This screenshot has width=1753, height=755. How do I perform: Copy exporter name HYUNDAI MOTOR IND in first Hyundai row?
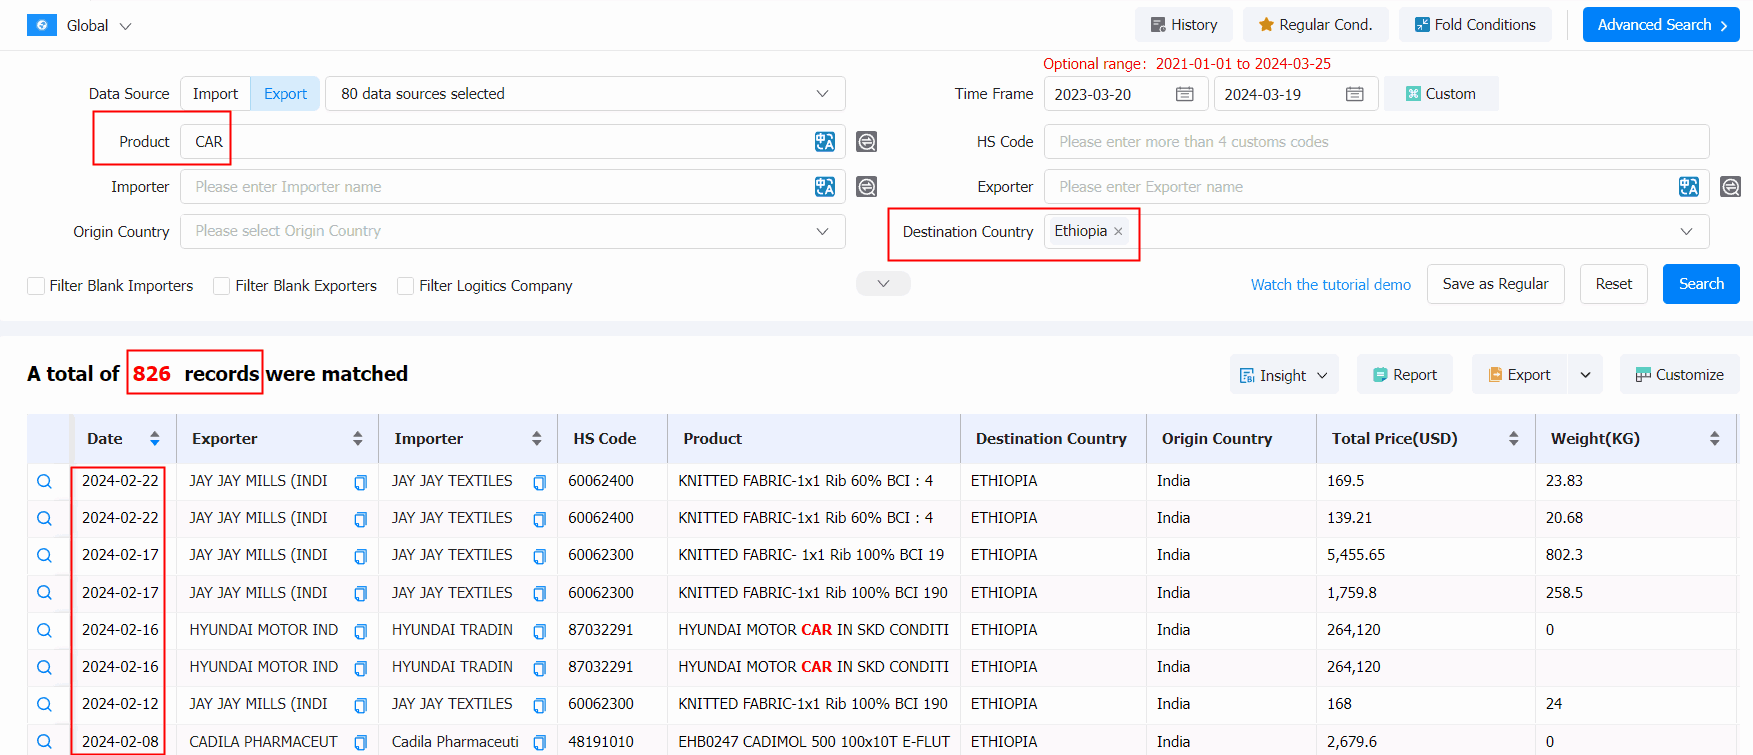pos(360,631)
